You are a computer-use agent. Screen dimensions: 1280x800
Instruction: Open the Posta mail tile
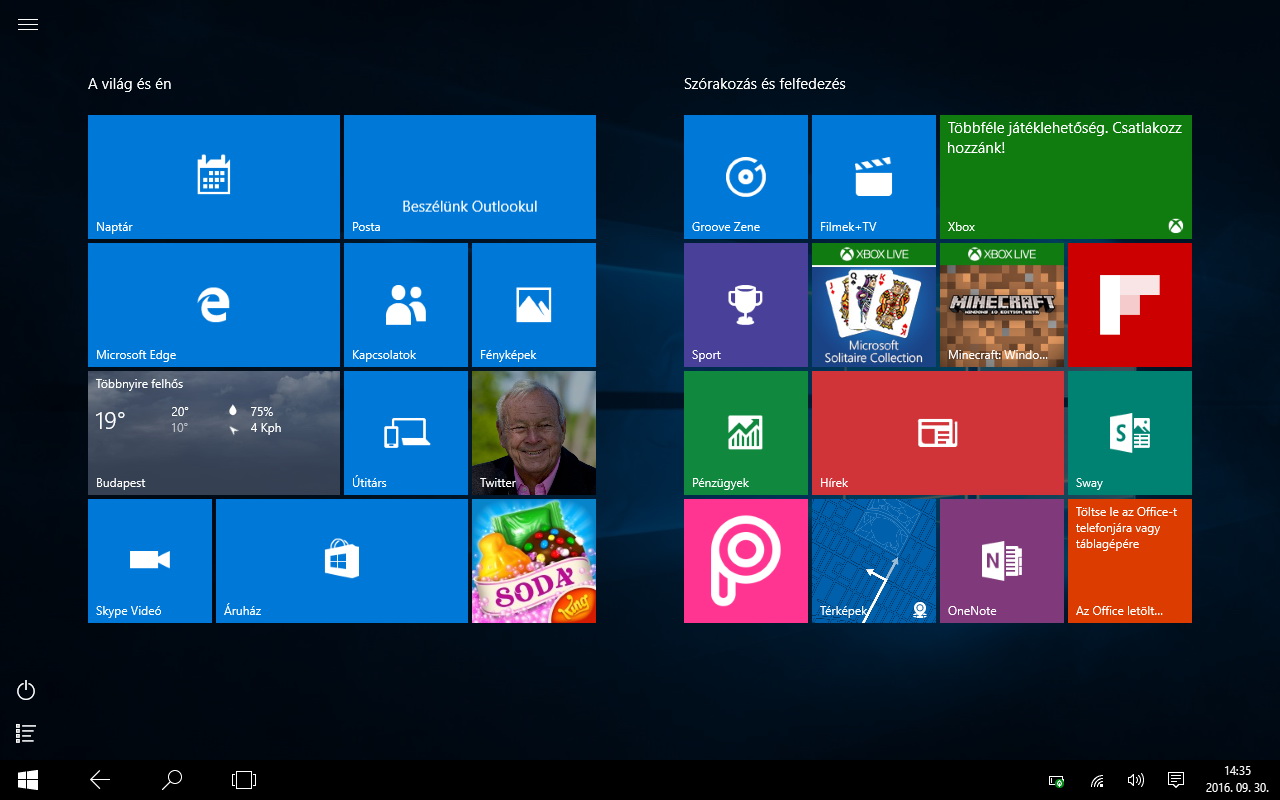point(470,177)
